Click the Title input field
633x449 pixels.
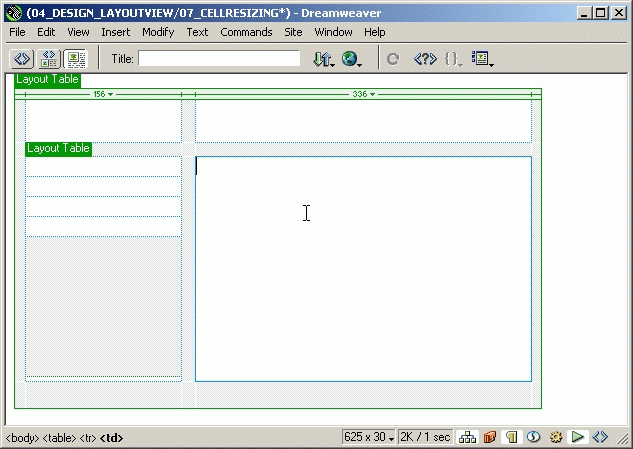point(219,59)
